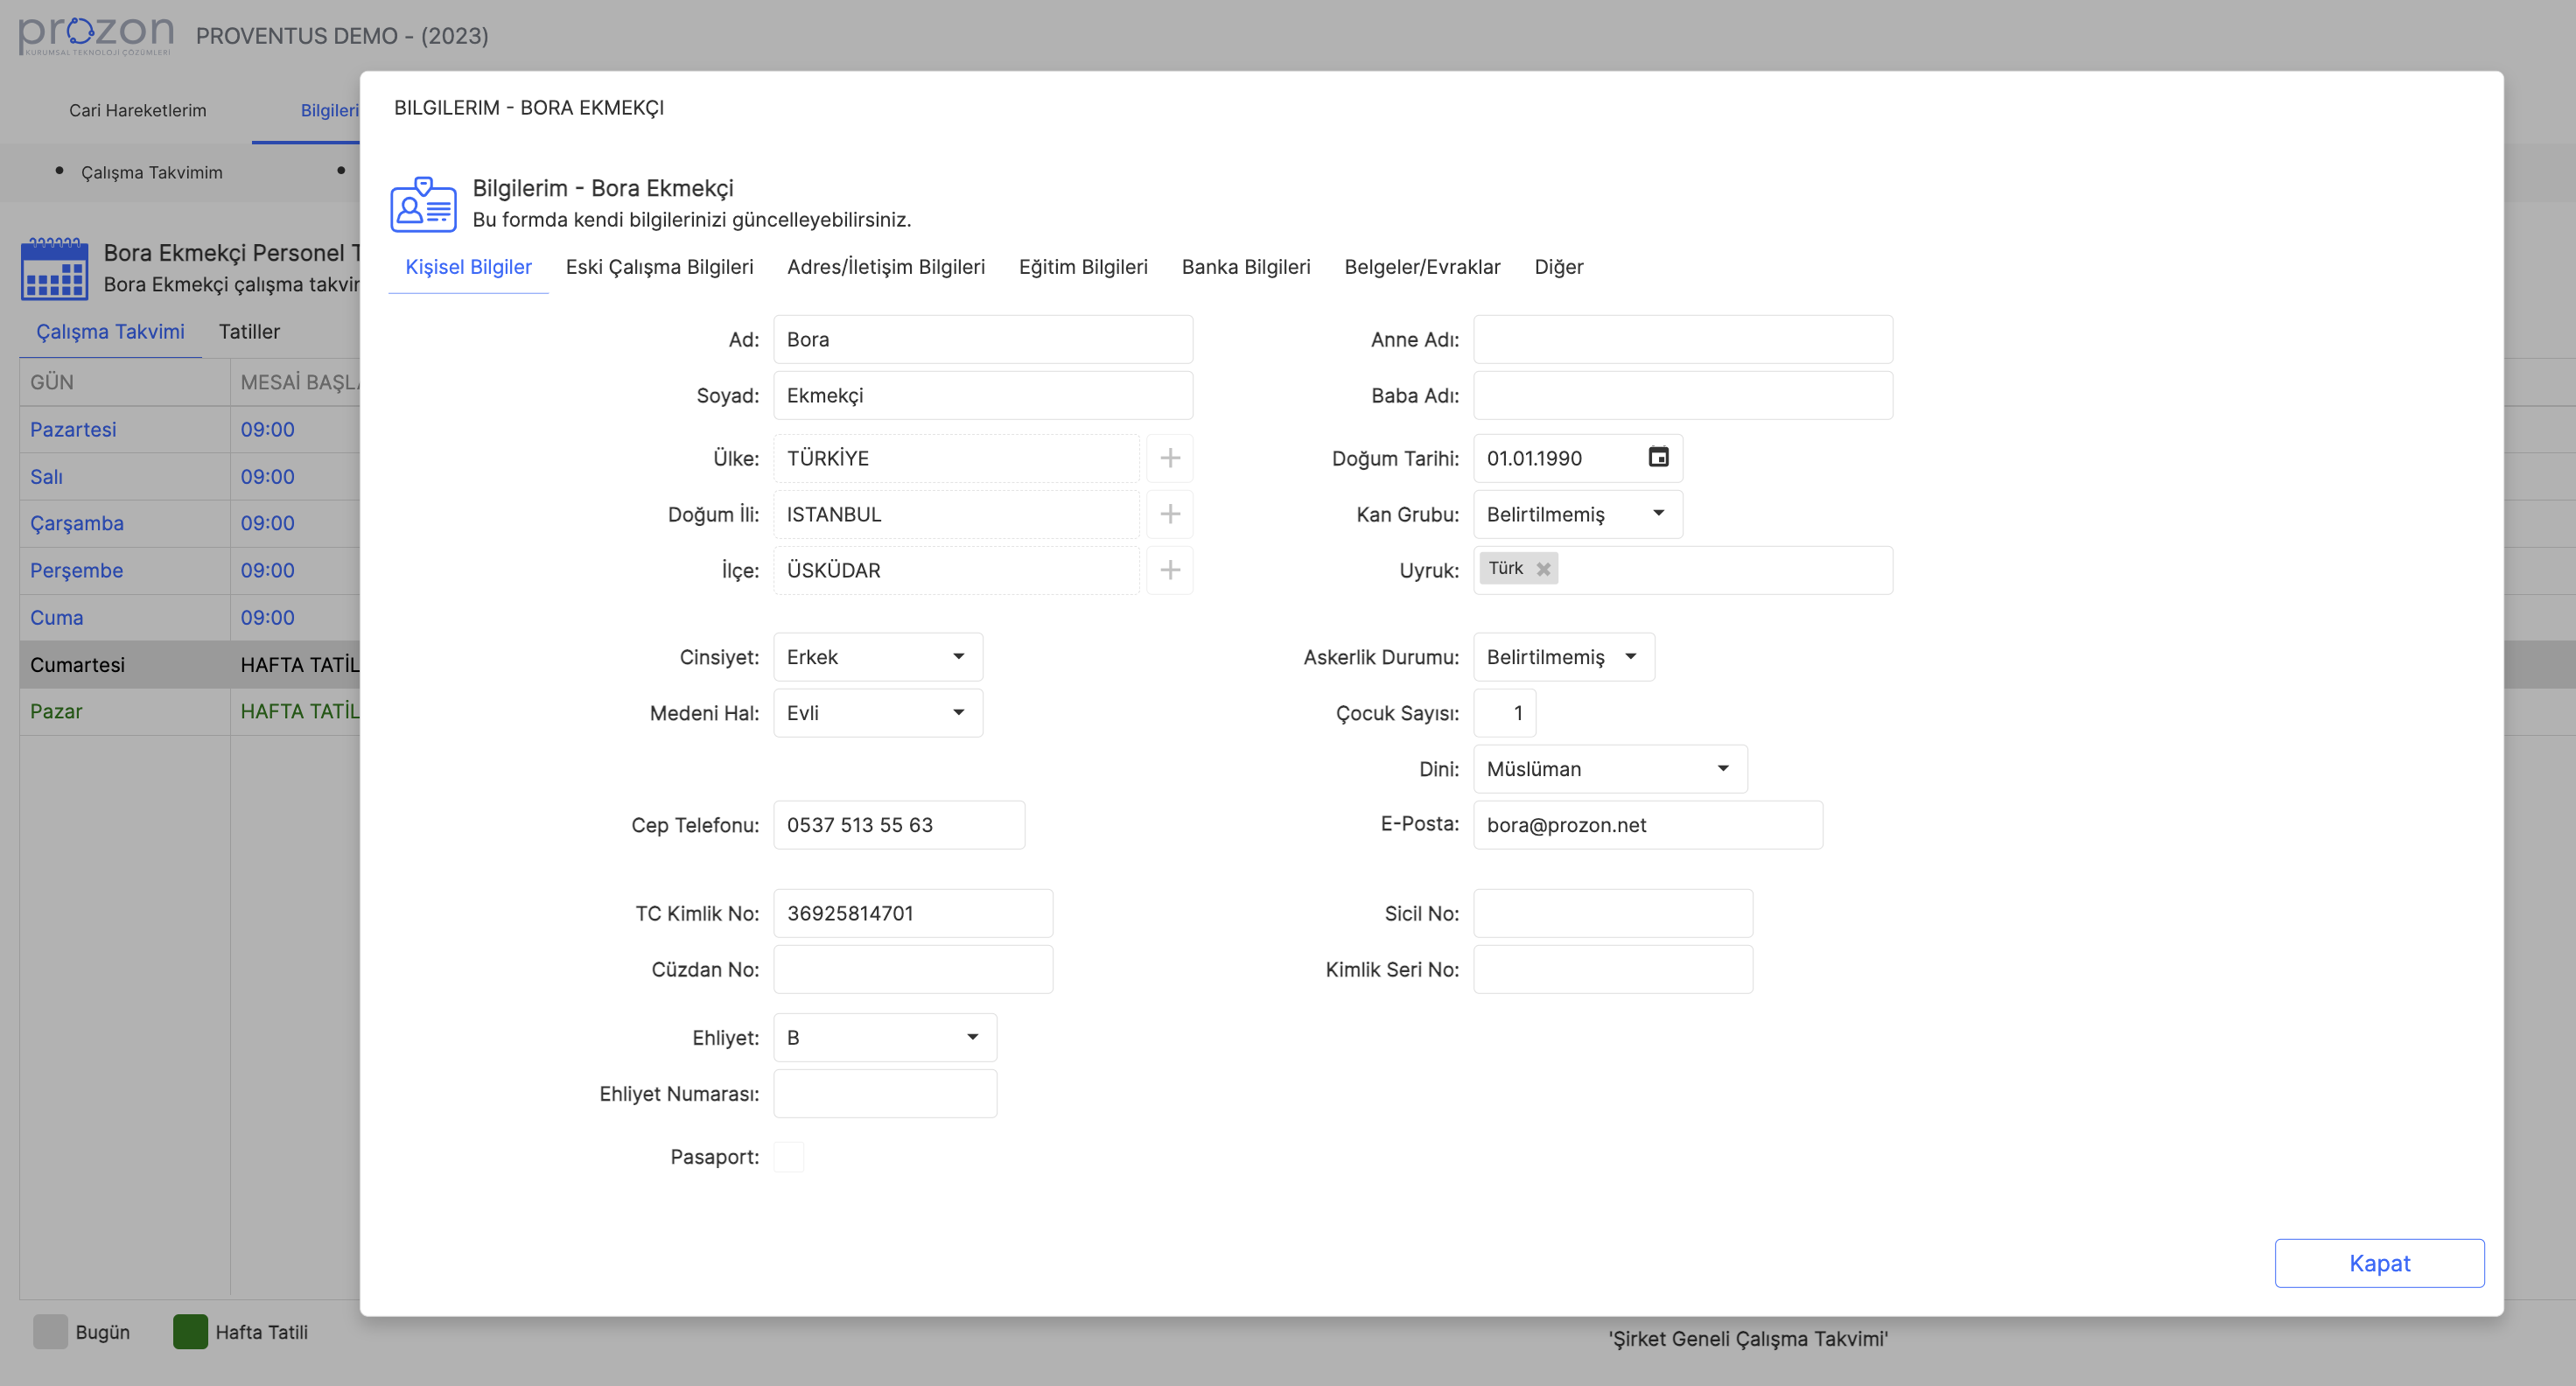Open the Ülke combo box
Screen dimensions: 2576x1386
(x=956, y=458)
